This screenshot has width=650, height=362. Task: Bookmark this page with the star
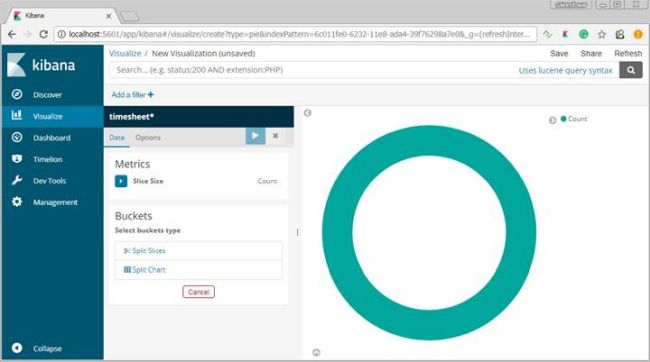602,34
